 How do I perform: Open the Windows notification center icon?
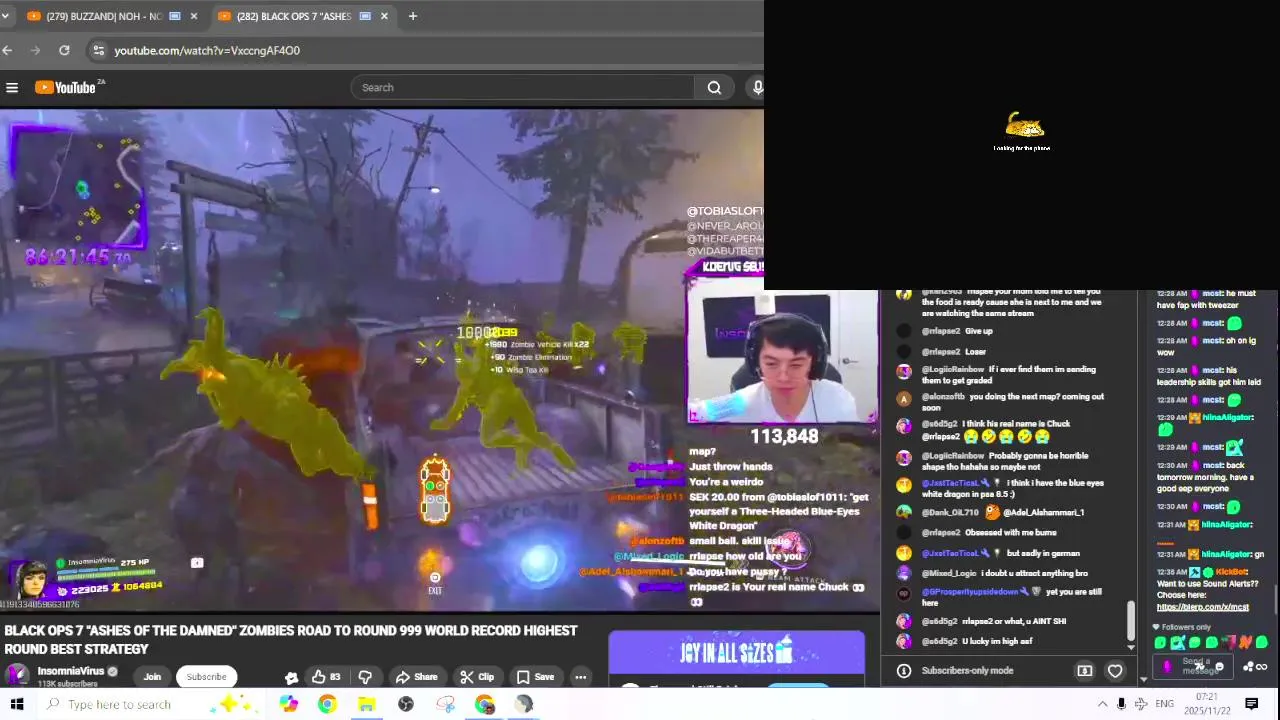pyautogui.click(x=1252, y=704)
